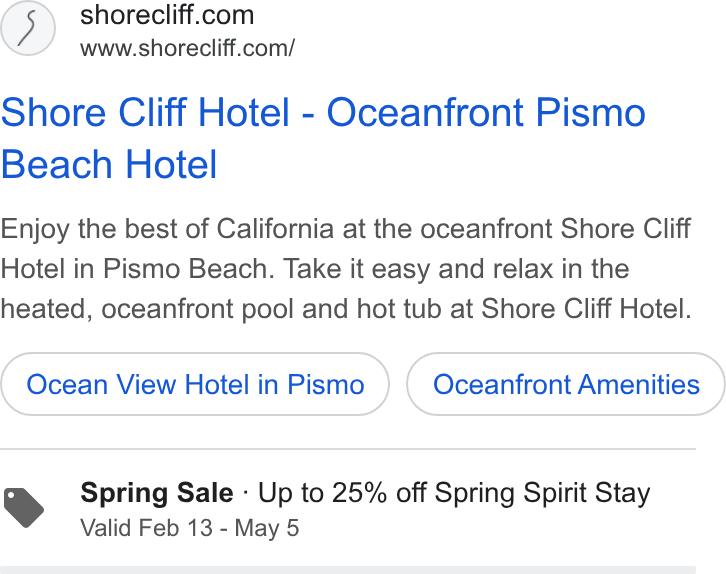726x574 pixels.
Task: Click the Valid Feb 13 - May 5 text
Action: pyautogui.click(x=190, y=528)
